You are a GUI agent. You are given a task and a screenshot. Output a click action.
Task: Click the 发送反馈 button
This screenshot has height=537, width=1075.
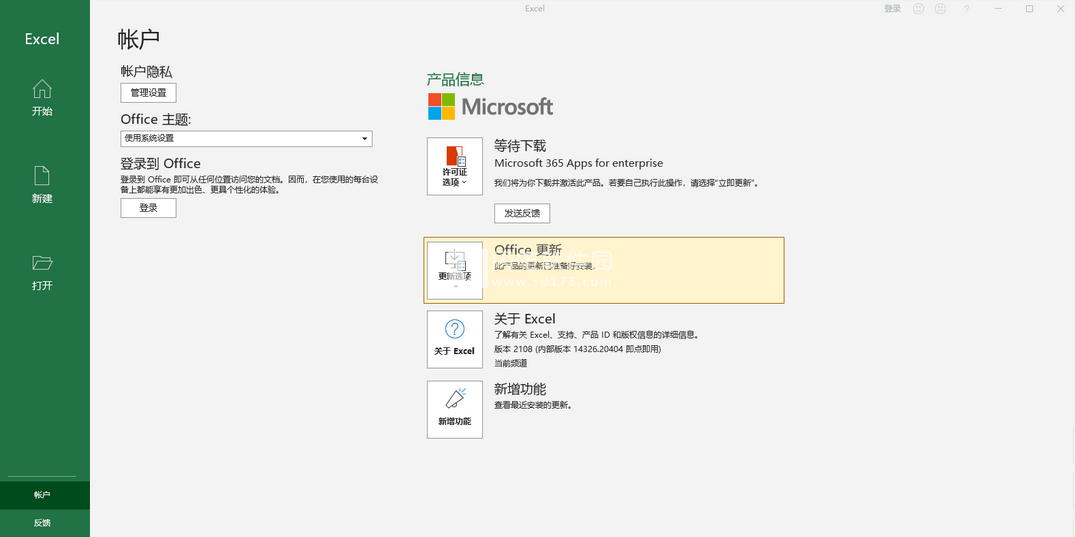coord(522,213)
